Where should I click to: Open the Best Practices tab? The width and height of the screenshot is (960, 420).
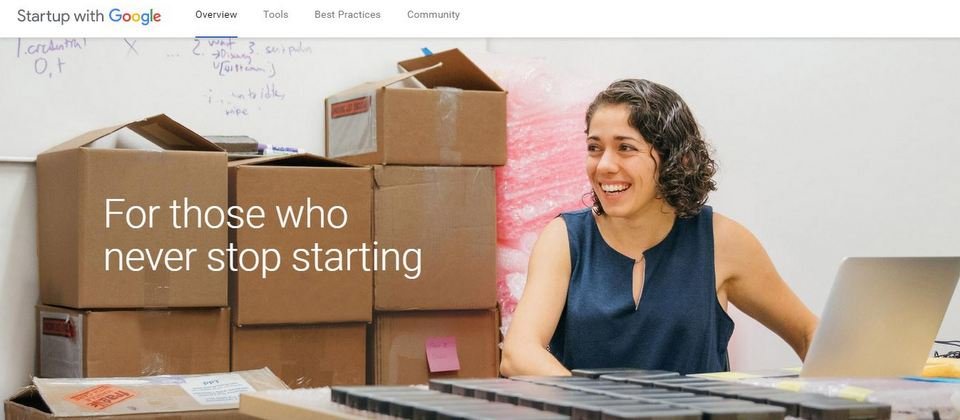pyautogui.click(x=347, y=15)
